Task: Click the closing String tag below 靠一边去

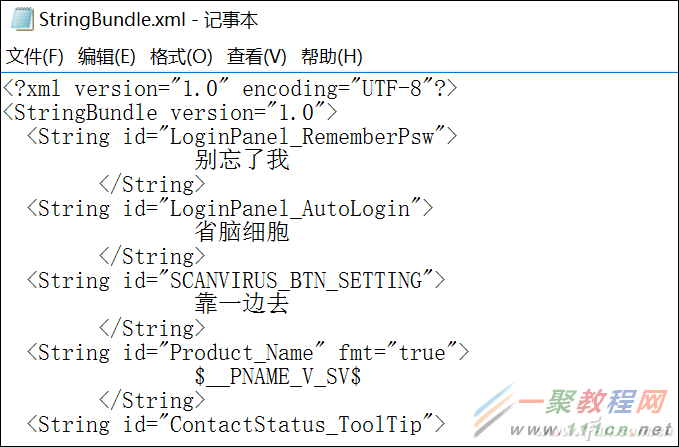Action: pos(152,328)
